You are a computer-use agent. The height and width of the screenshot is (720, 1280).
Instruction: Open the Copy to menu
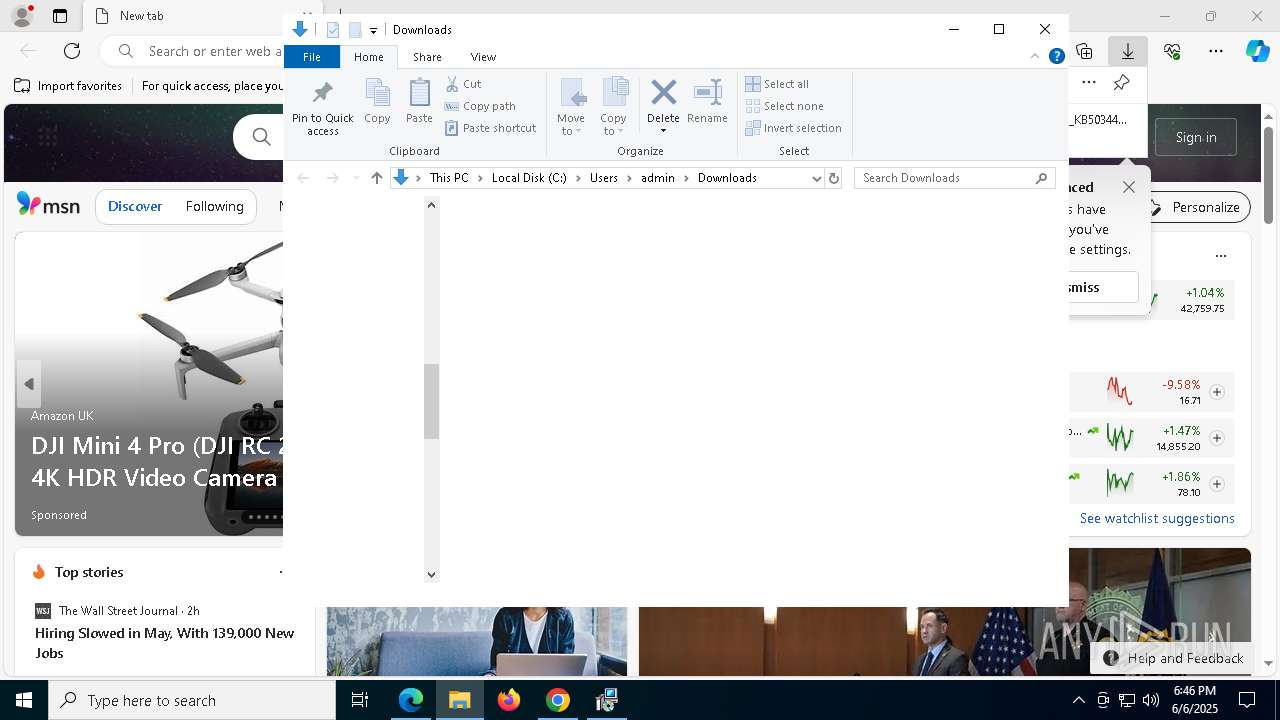tap(614, 108)
